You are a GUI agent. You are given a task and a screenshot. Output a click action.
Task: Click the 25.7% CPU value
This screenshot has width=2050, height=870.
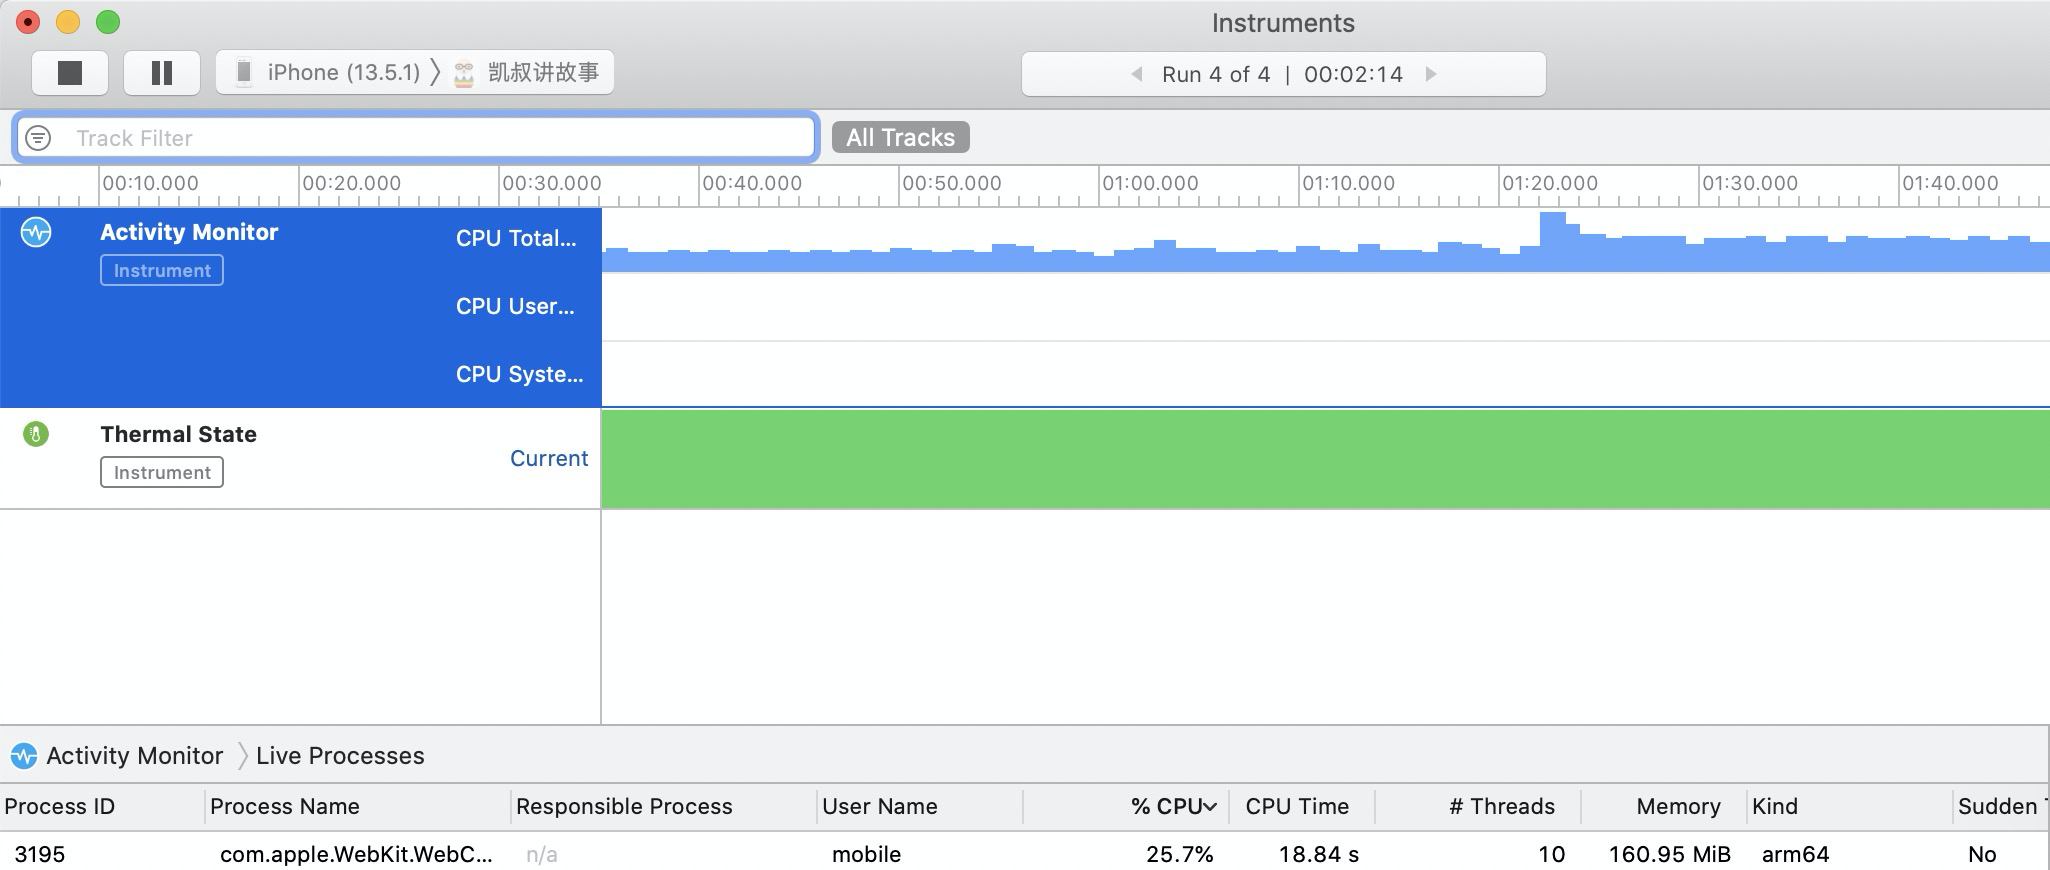coord(1179,854)
